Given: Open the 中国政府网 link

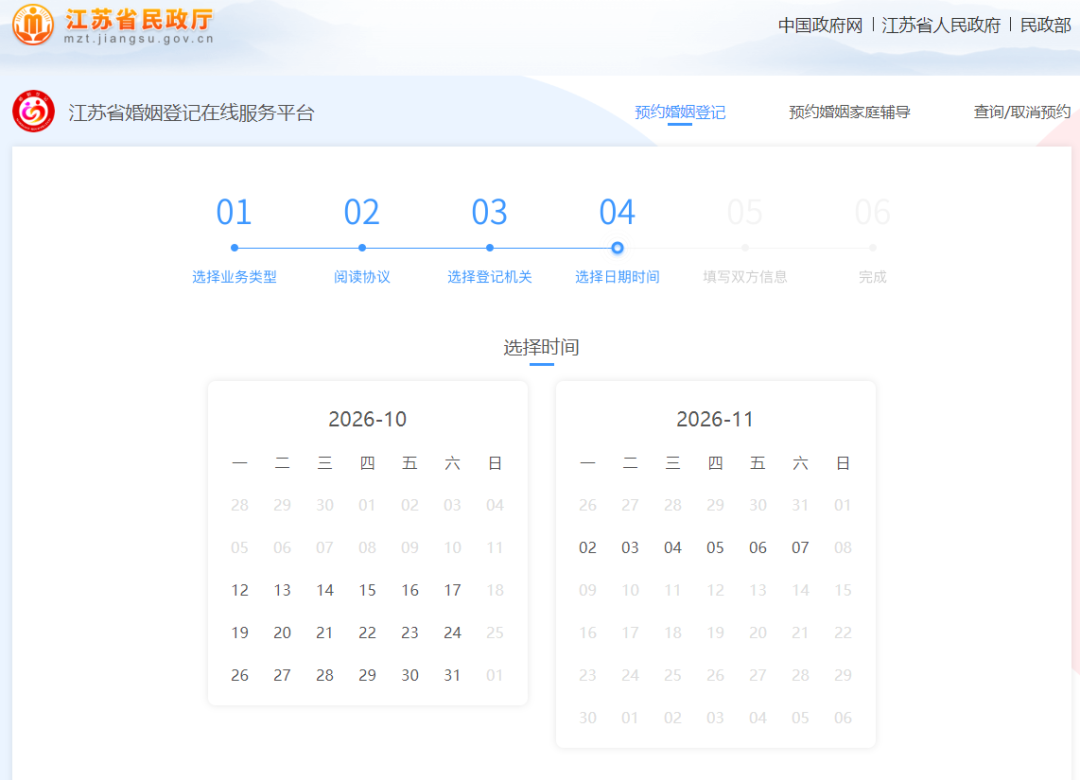Looking at the screenshot, I should click(x=820, y=25).
